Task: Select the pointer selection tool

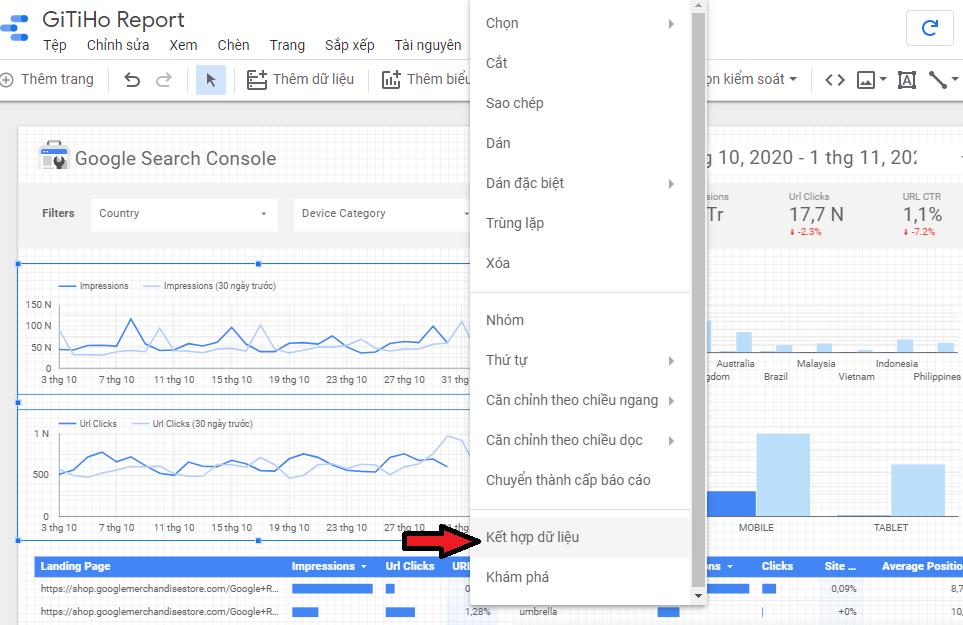Action: (211, 80)
